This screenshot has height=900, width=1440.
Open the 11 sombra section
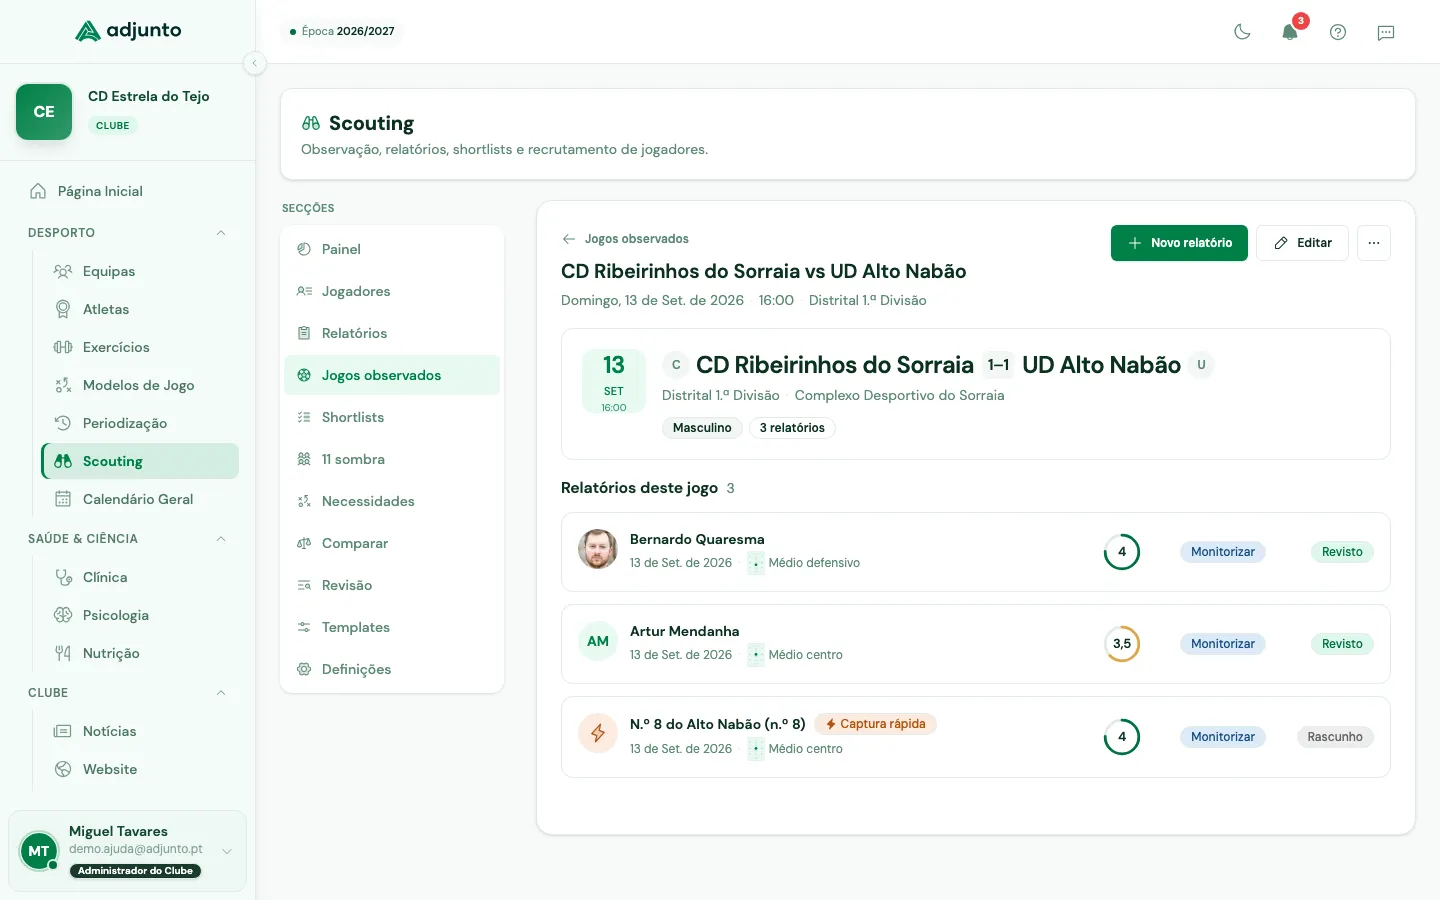pyautogui.click(x=392, y=459)
